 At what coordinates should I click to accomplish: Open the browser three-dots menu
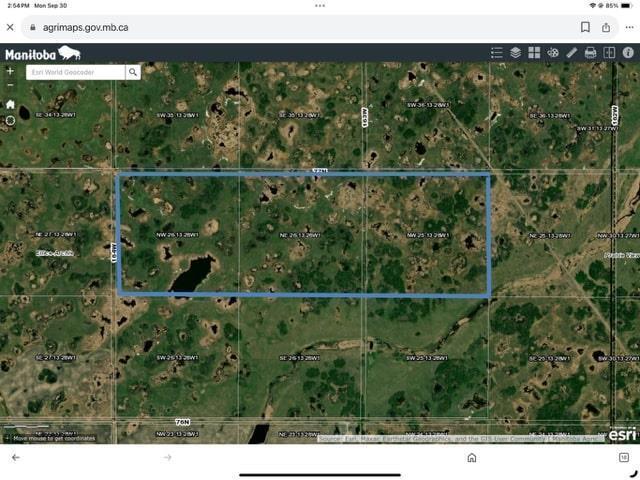pos(628,27)
